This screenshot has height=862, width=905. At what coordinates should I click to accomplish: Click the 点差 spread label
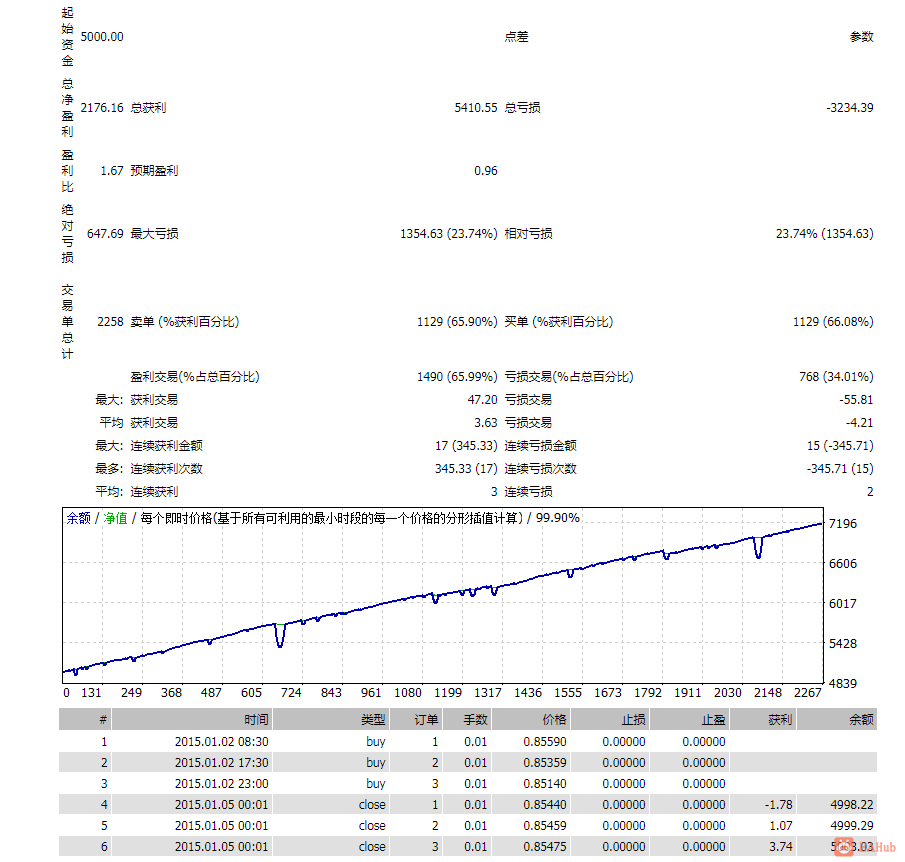(x=517, y=37)
